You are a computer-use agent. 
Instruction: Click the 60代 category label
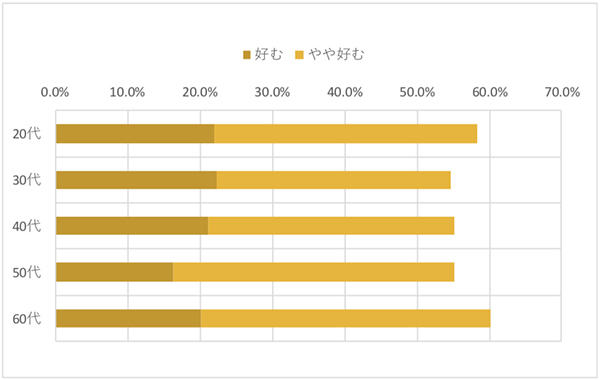pyautogui.click(x=26, y=318)
